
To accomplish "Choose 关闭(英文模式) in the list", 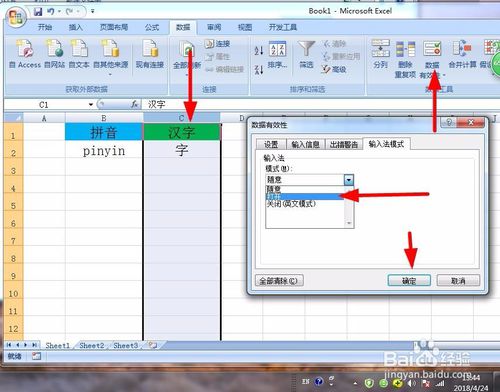I will pyautogui.click(x=305, y=204).
